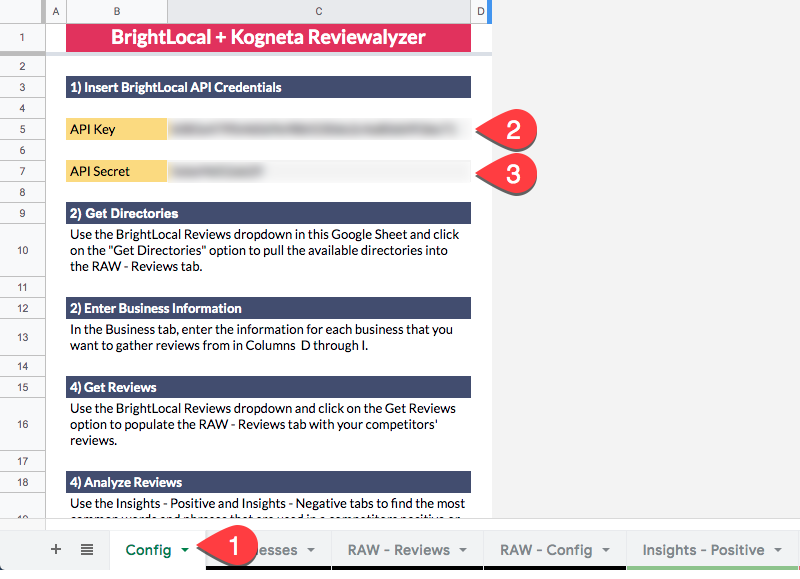Select the Get Directories section header cell

268,212
